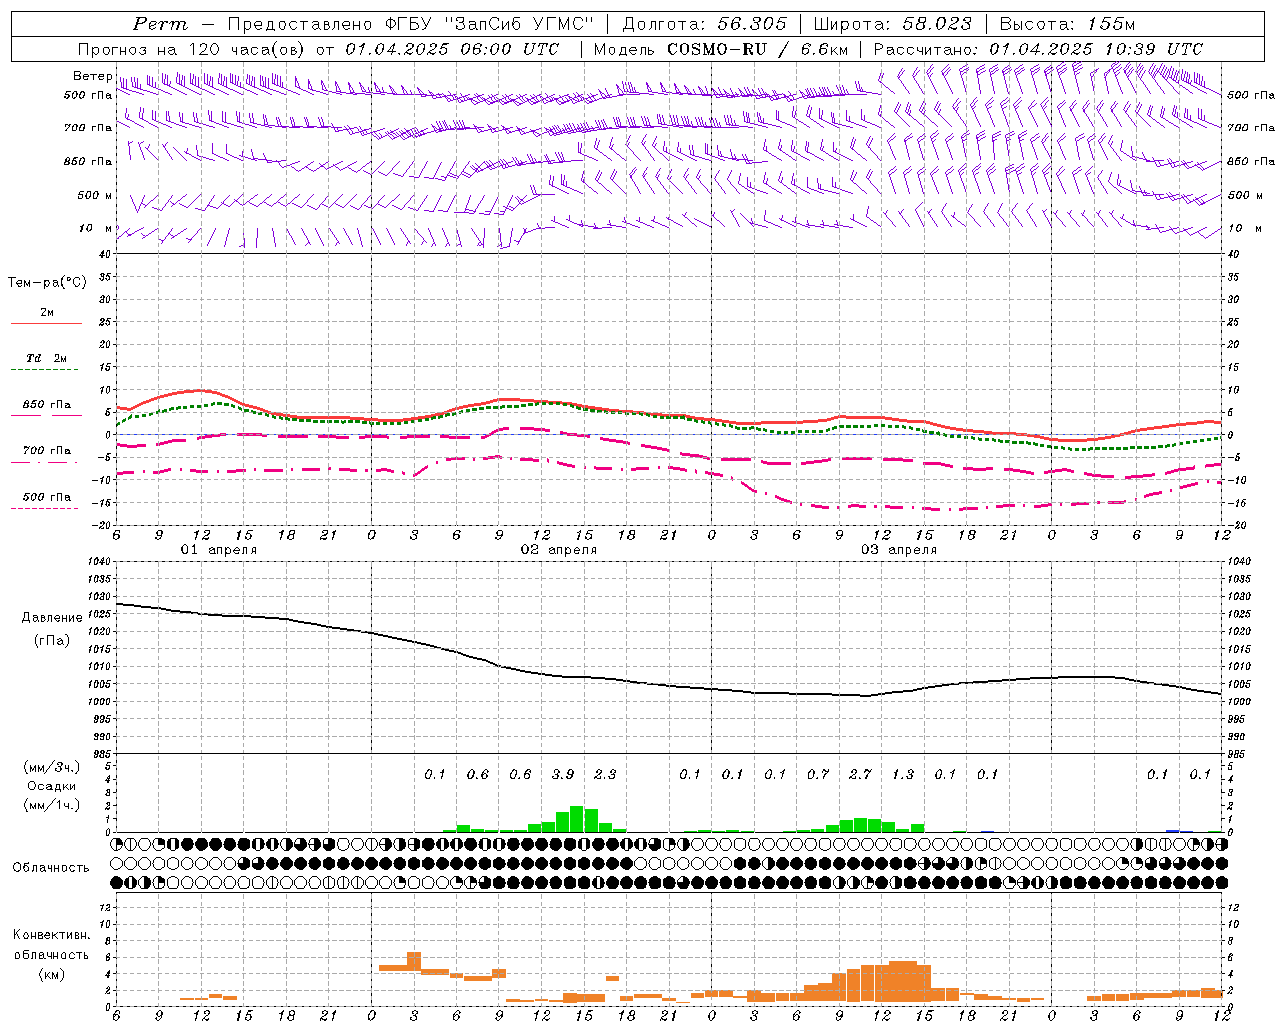Select the '02 апреля' date label

click(x=558, y=550)
